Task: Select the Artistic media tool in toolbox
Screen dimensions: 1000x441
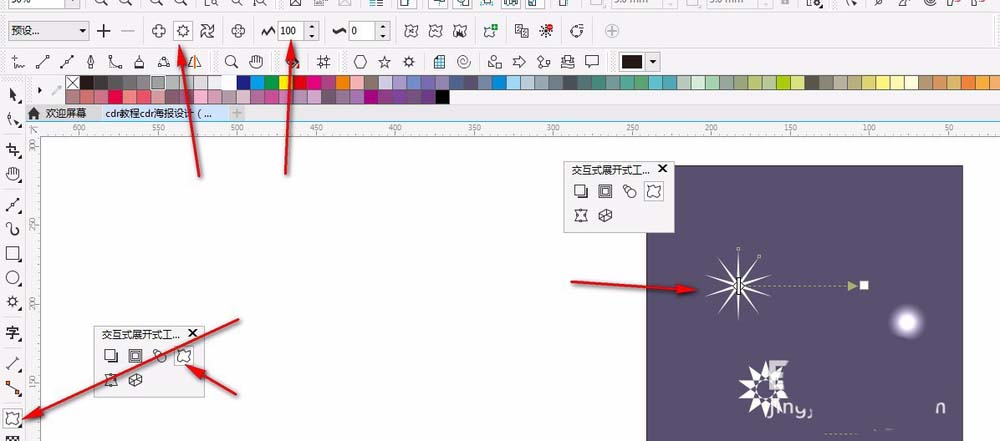Action: coord(13,228)
